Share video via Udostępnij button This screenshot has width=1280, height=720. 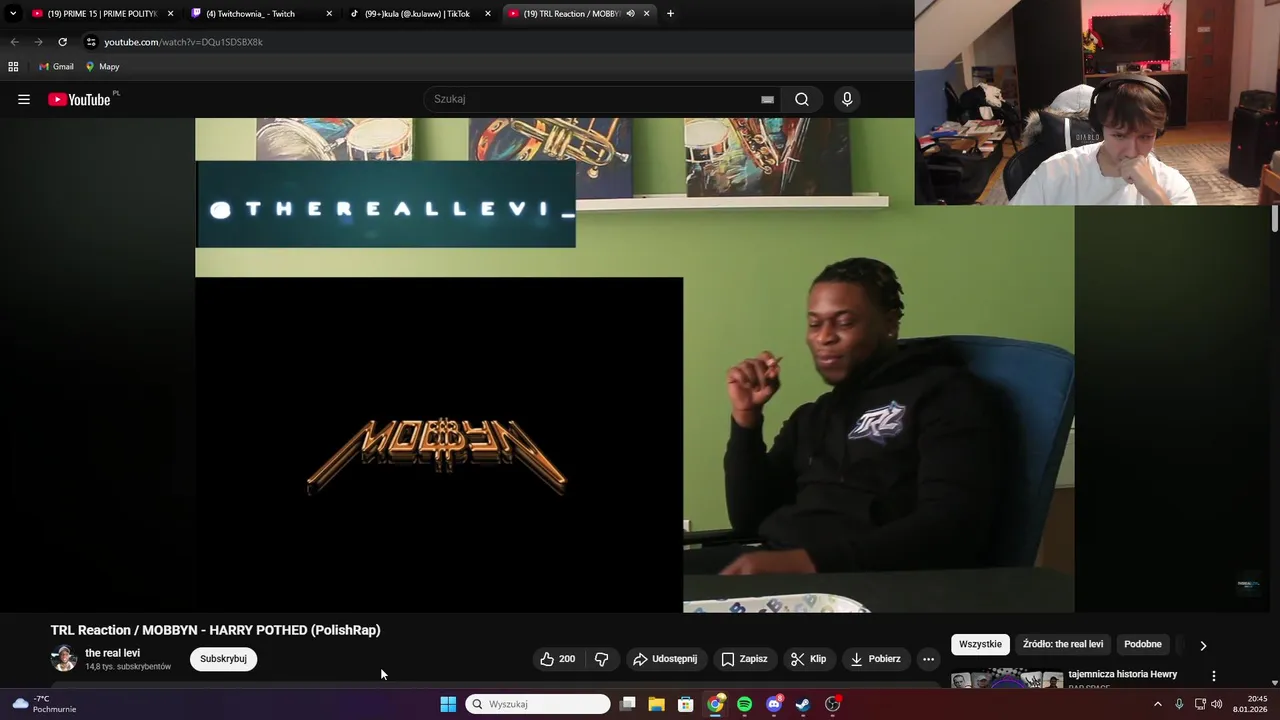(x=665, y=659)
